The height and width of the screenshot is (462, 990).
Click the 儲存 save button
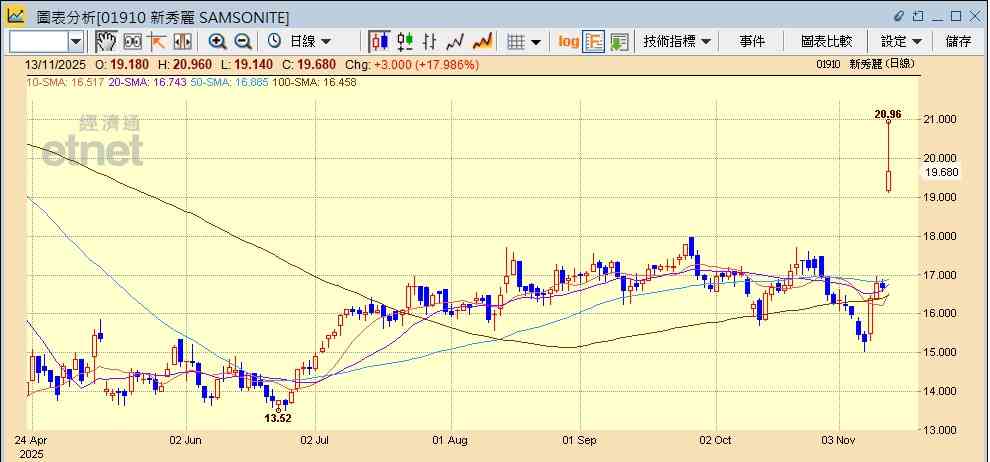(958, 41)
